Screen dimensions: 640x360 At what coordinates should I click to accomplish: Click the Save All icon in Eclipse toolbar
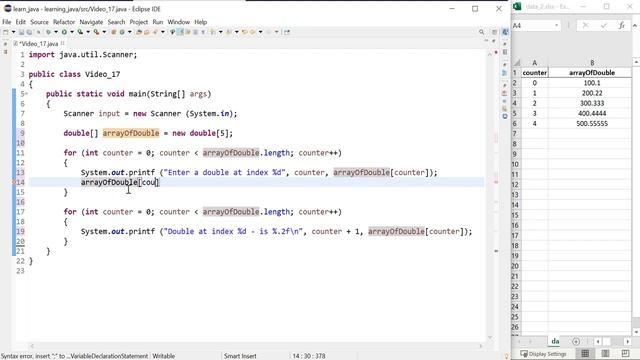click(x=29, y=32)
